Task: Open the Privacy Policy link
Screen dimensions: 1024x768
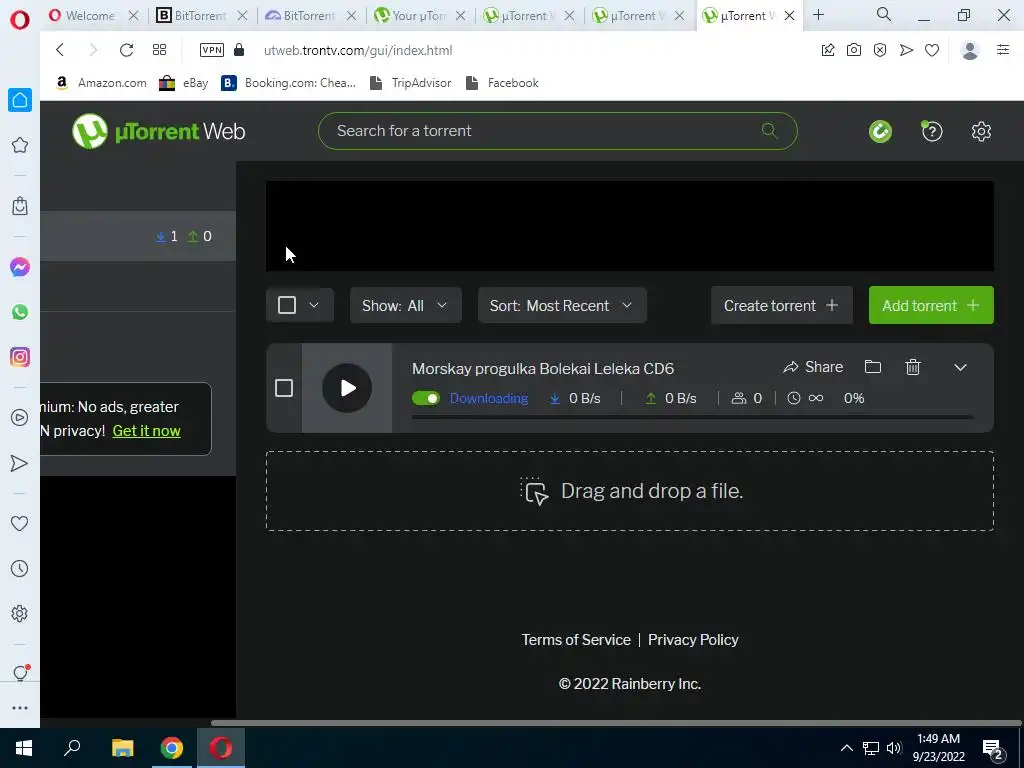Action: click(x=693, y=640)
